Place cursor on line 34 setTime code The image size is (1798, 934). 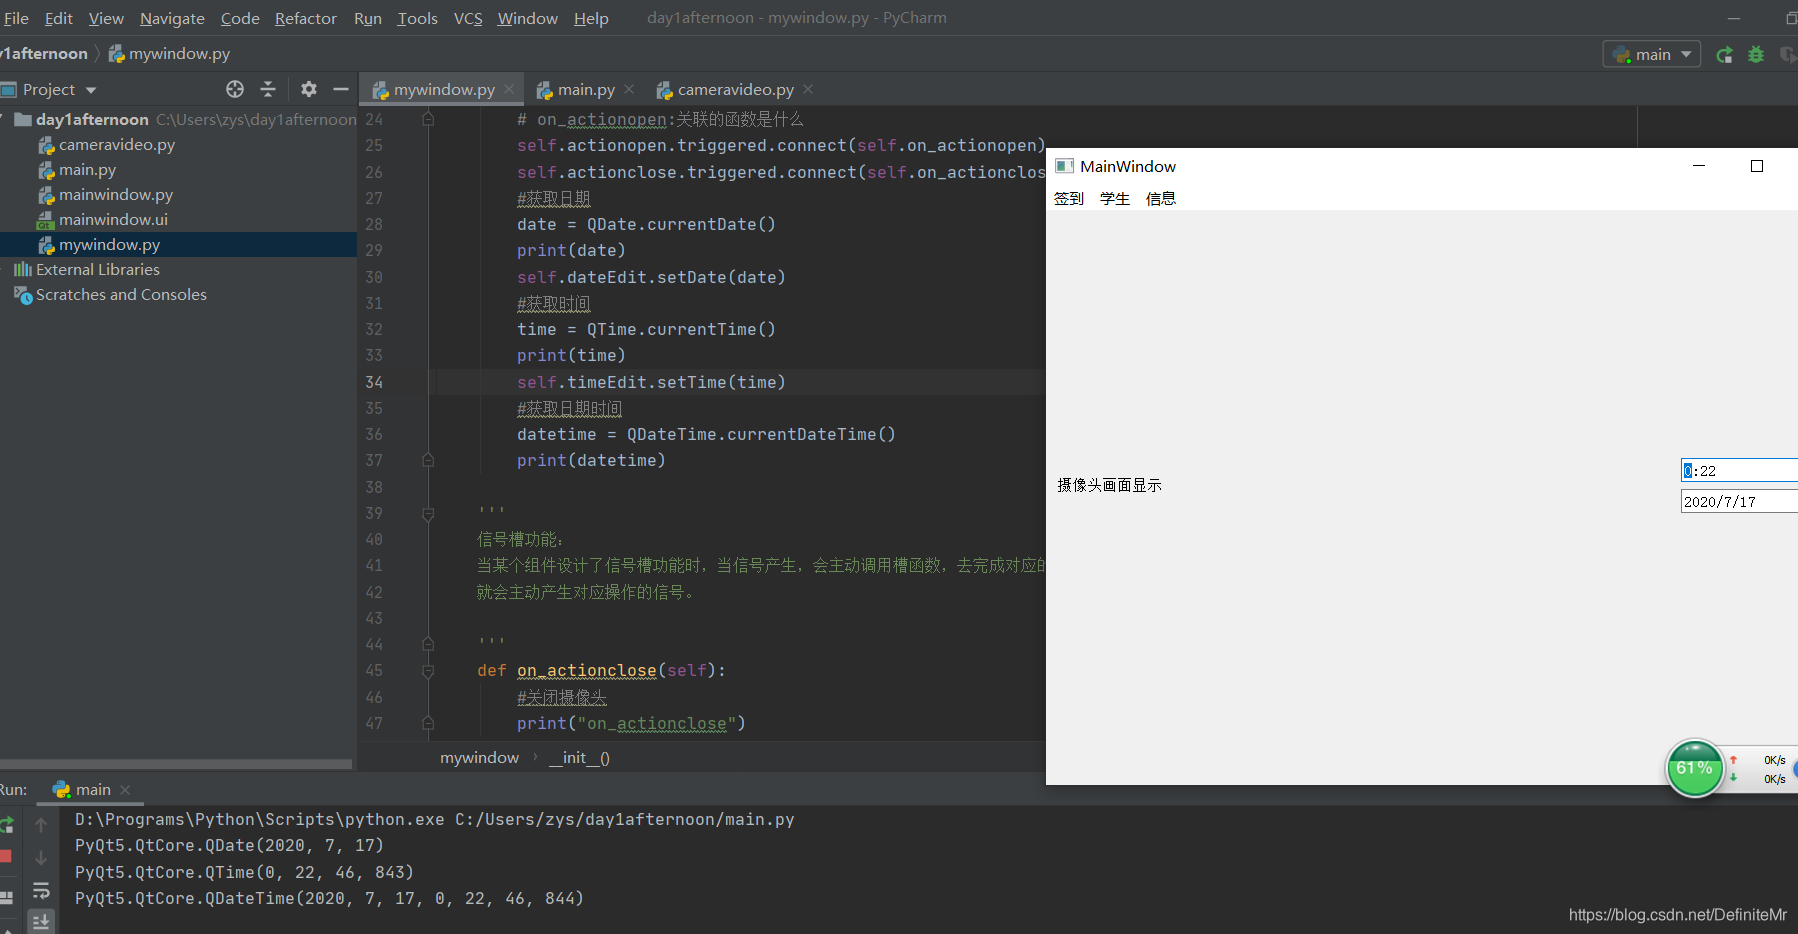coord(651,382)
